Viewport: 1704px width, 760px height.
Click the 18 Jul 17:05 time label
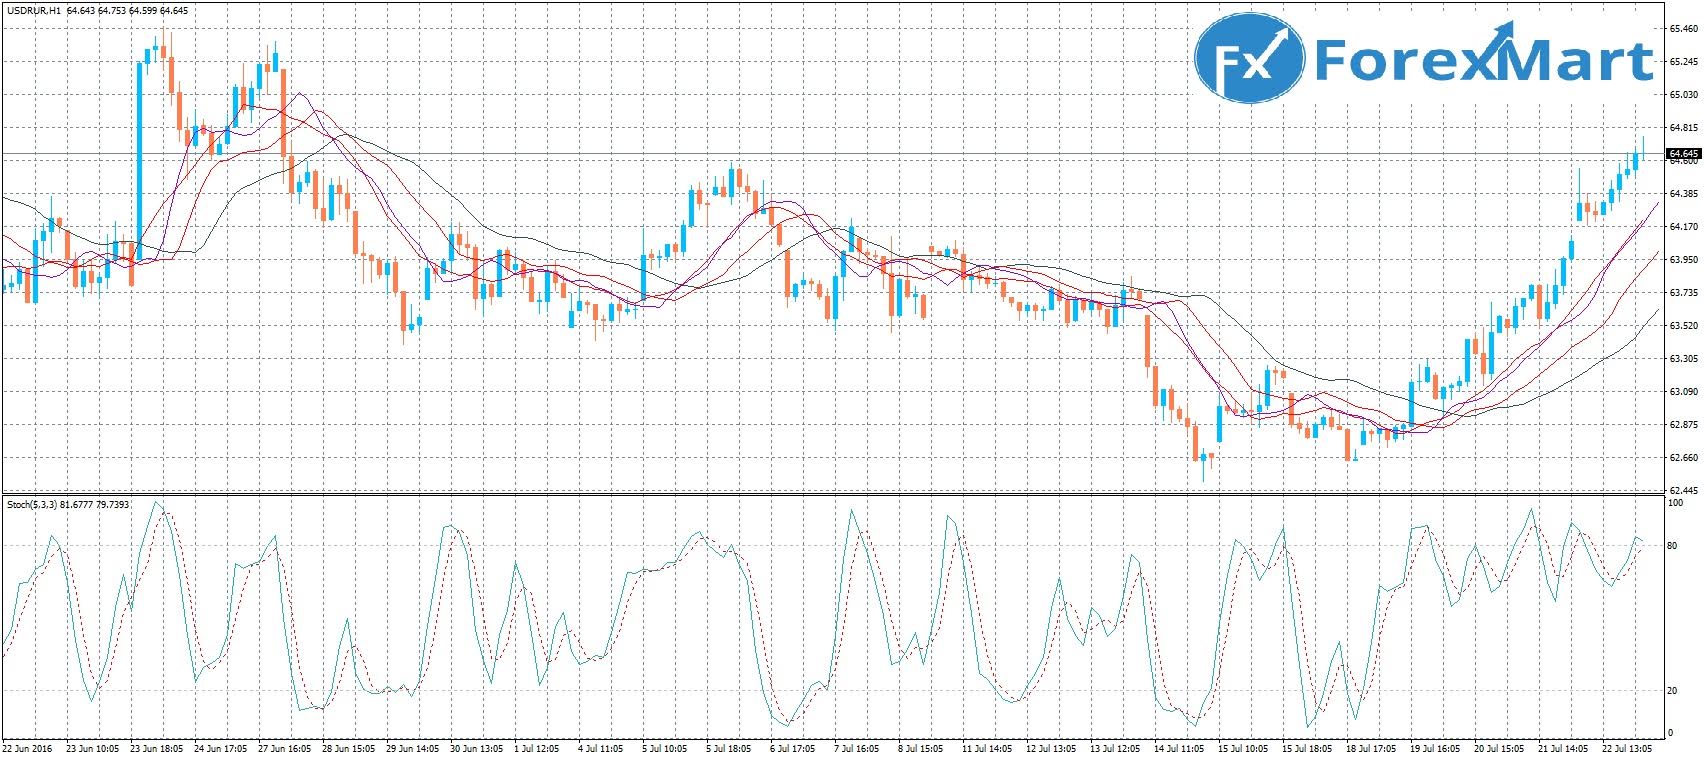pos(1372,747)
